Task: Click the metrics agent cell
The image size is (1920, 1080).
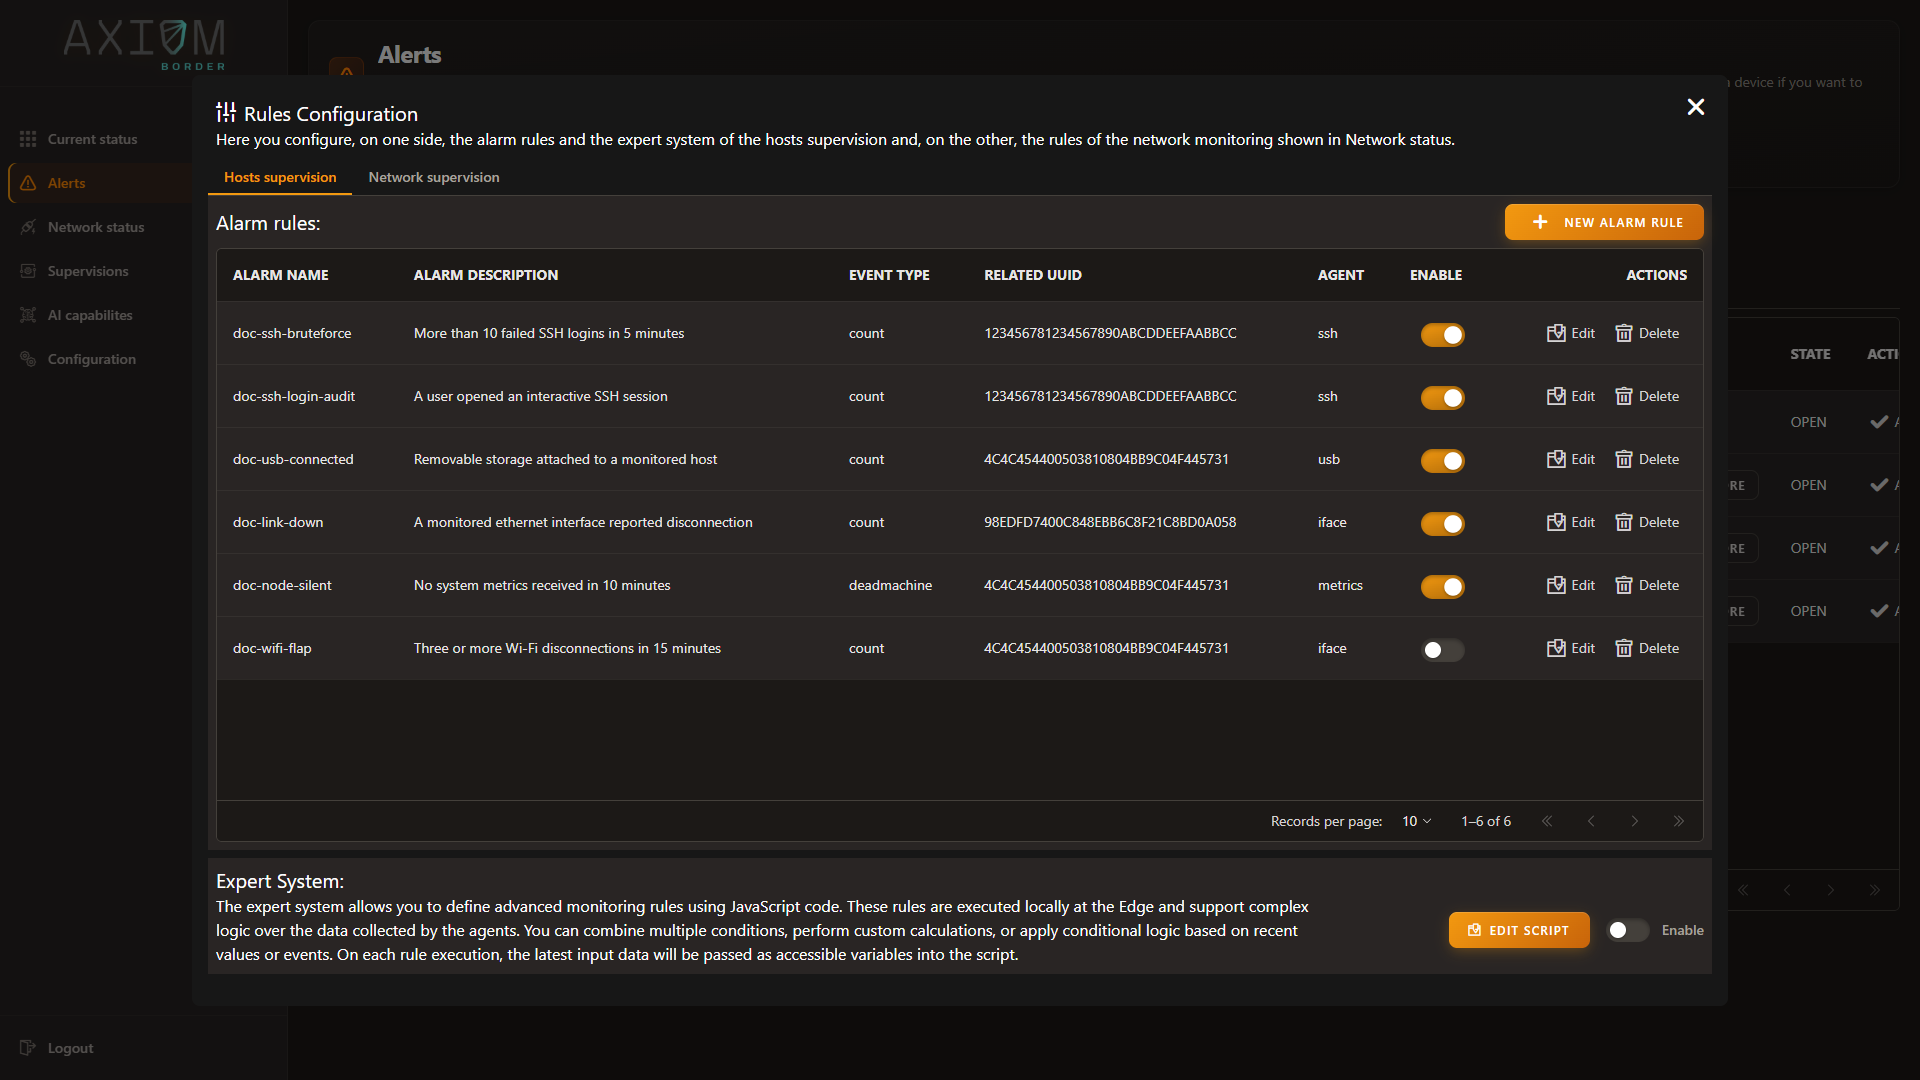Action: click(1340, 585)
